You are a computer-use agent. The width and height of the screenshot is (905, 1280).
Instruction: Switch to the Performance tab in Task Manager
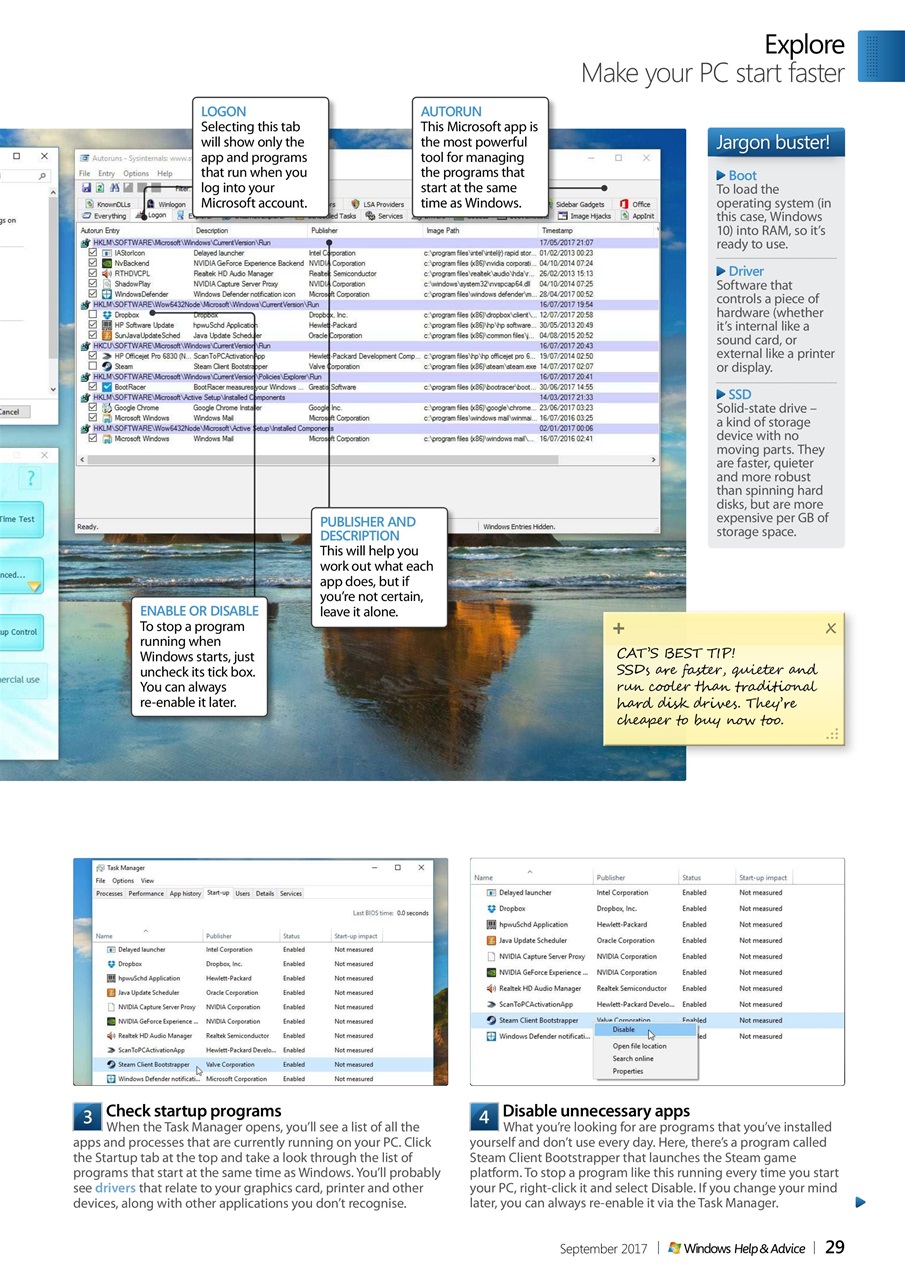tap(146, 893)
